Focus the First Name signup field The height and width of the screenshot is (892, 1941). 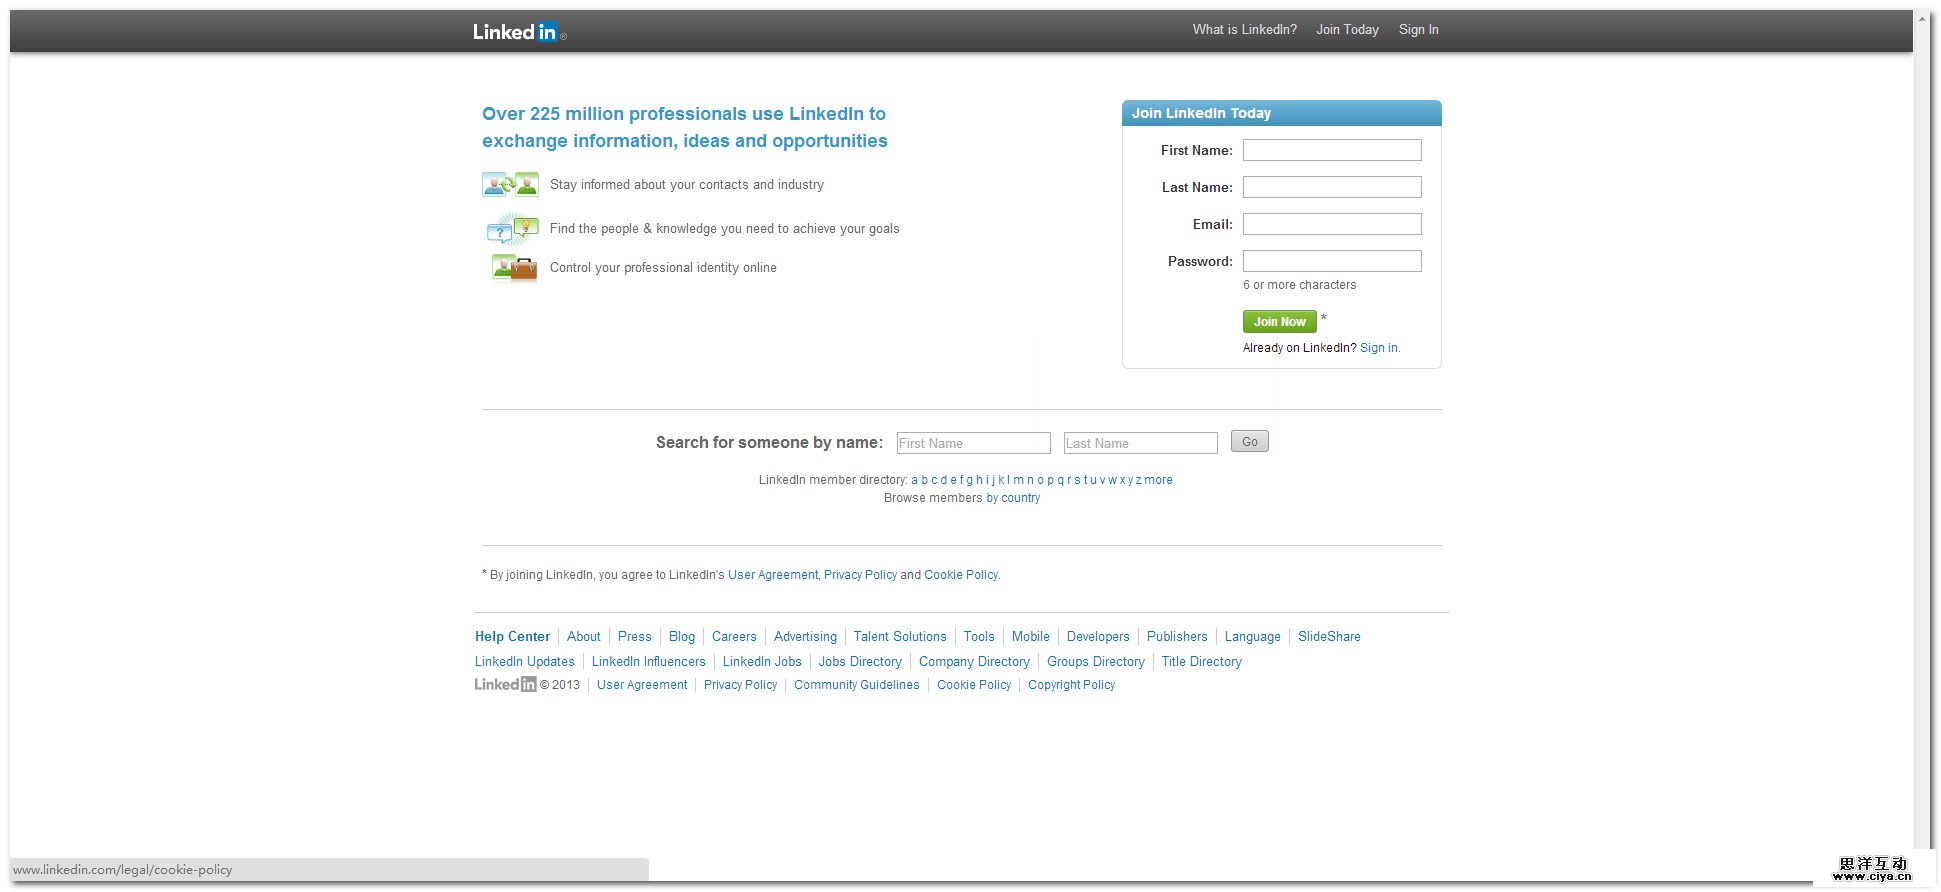point(1332,150)
